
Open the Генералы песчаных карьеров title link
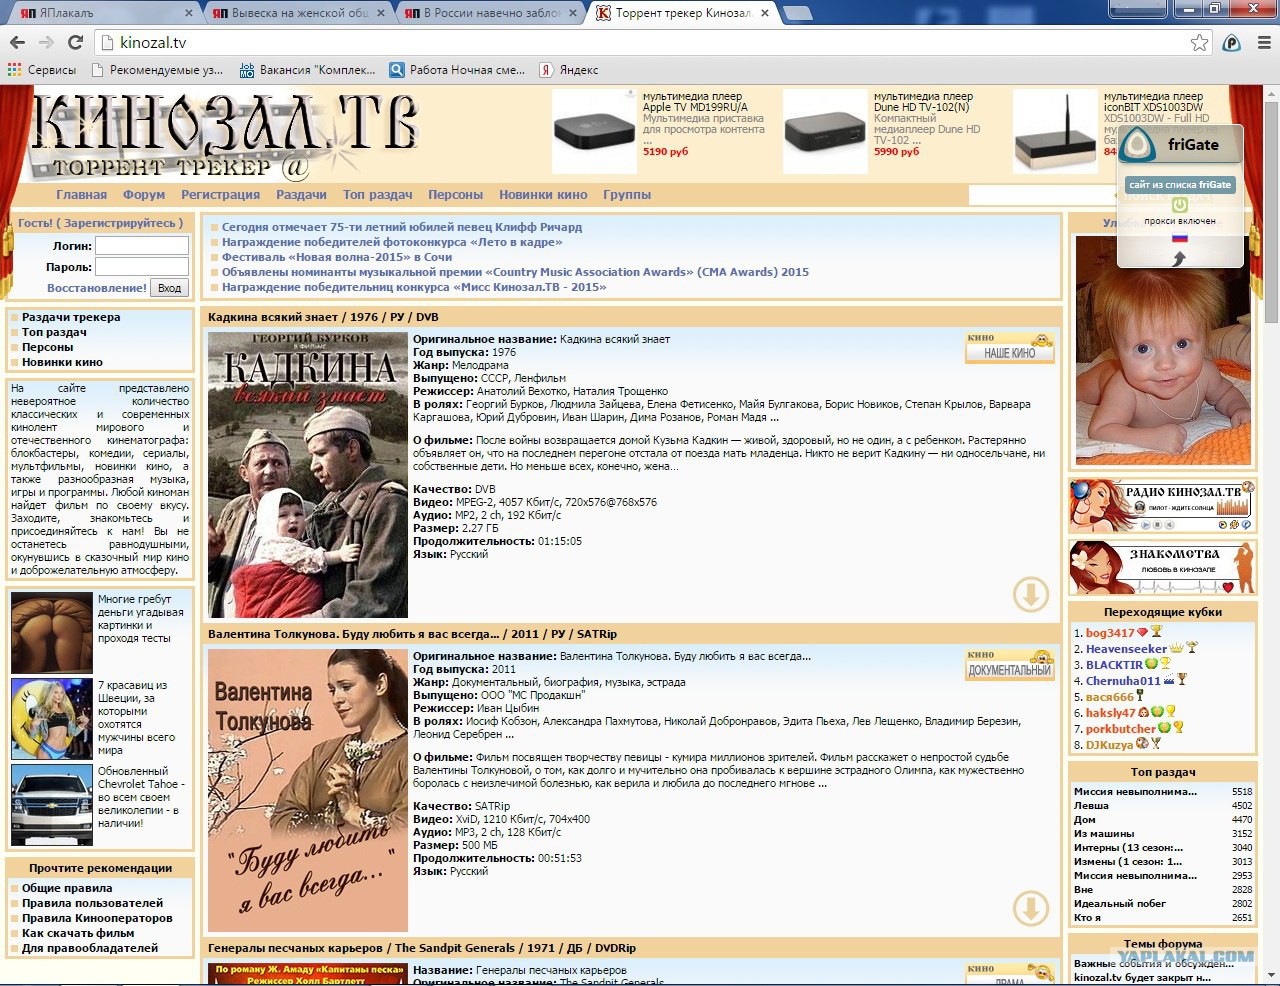(422, 948)
